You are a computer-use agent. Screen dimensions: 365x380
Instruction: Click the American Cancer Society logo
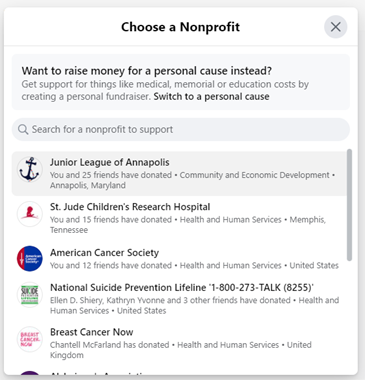point(30,259)
